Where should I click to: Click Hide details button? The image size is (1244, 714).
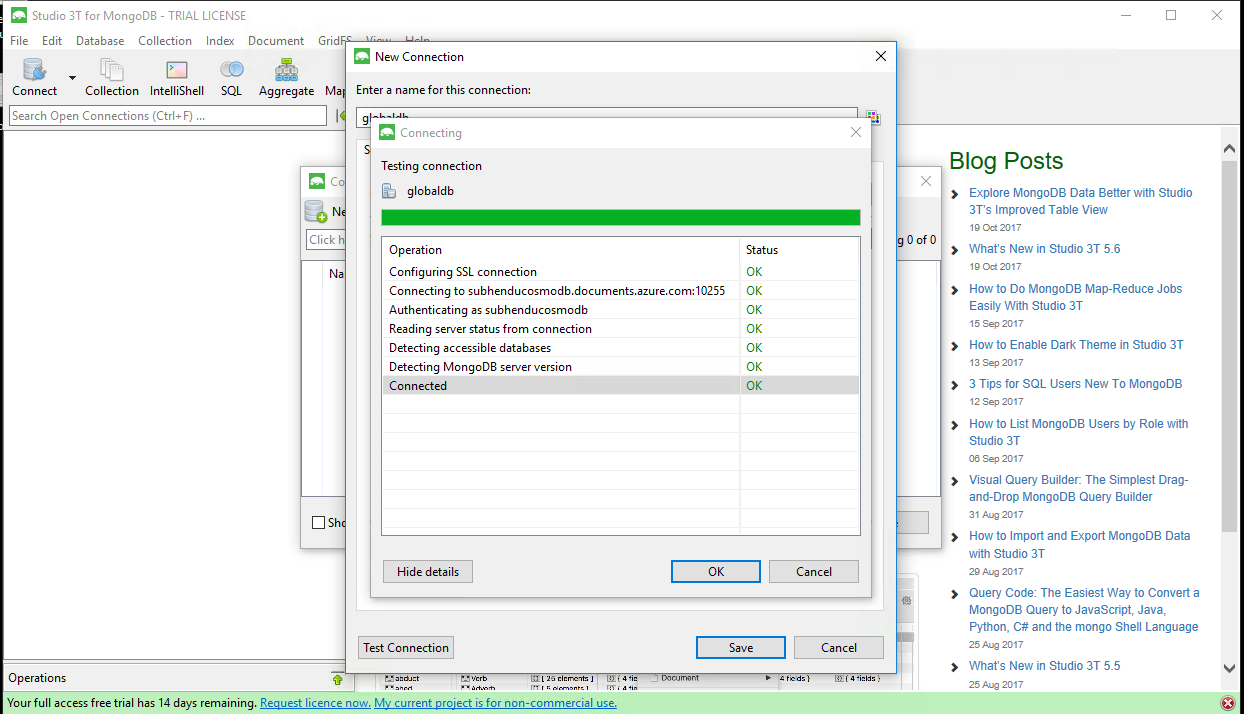pyautogui.click(x=428, y=572)
